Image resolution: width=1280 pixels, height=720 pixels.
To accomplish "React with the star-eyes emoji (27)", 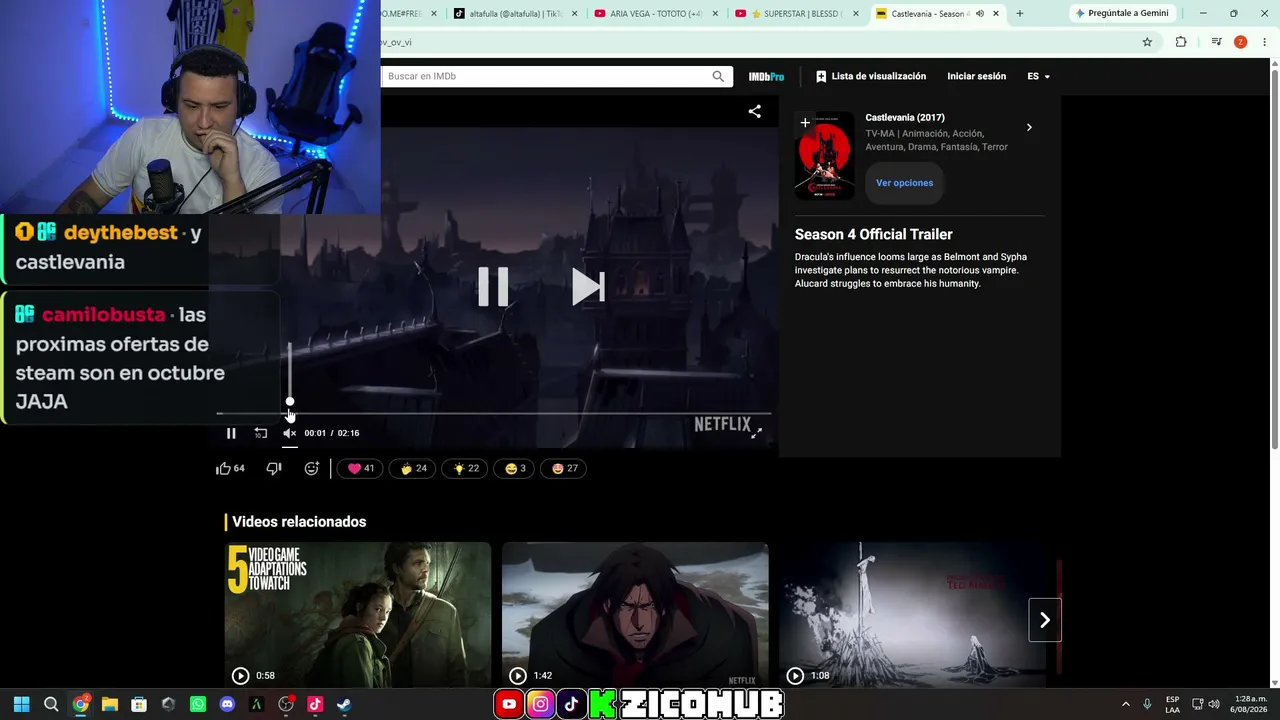I will click(565, 468).
